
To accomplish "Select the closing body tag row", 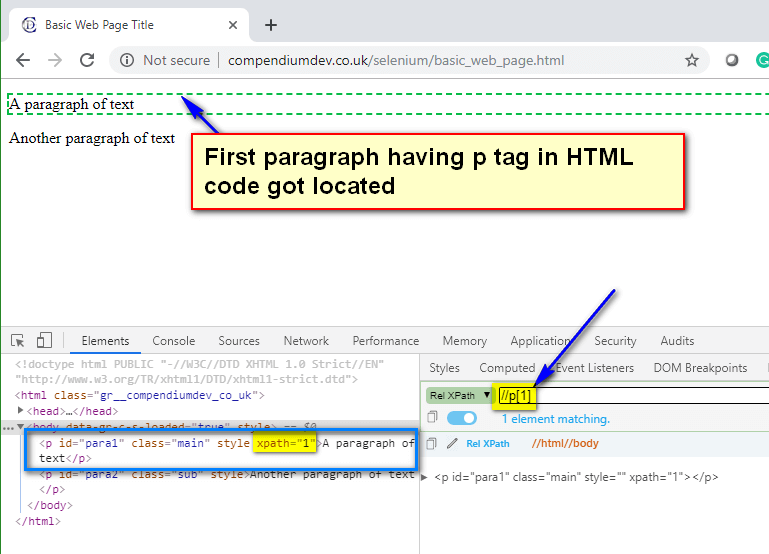I will click(50, 505).
